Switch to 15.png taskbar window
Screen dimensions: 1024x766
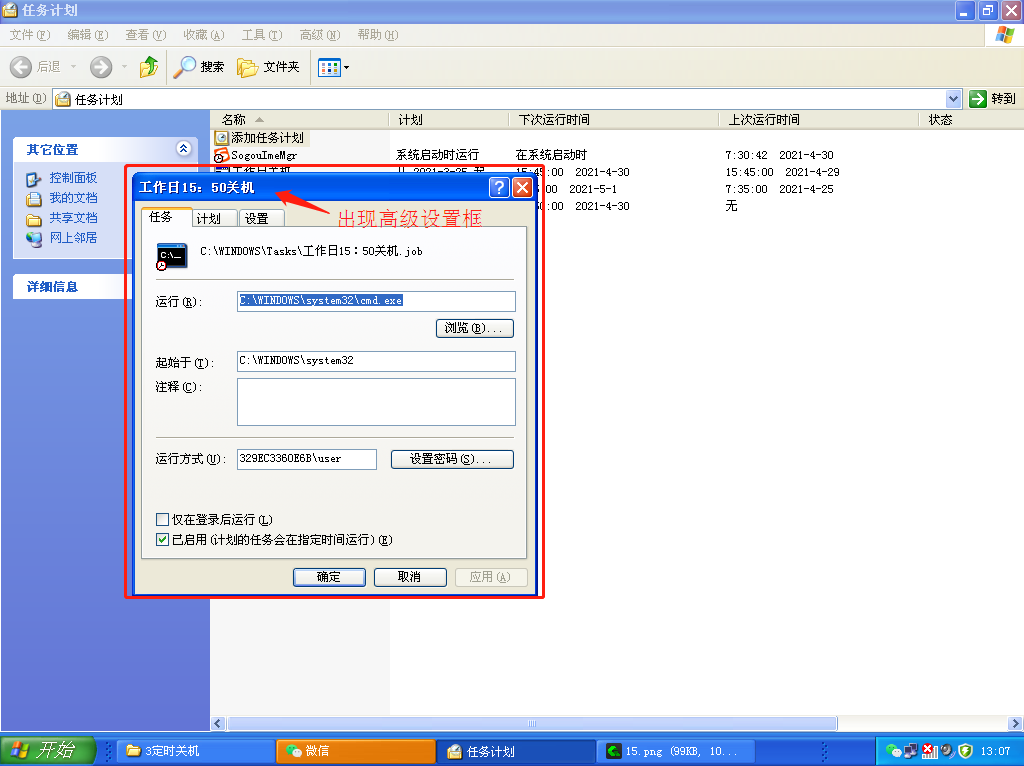click(x=676, y=752)
